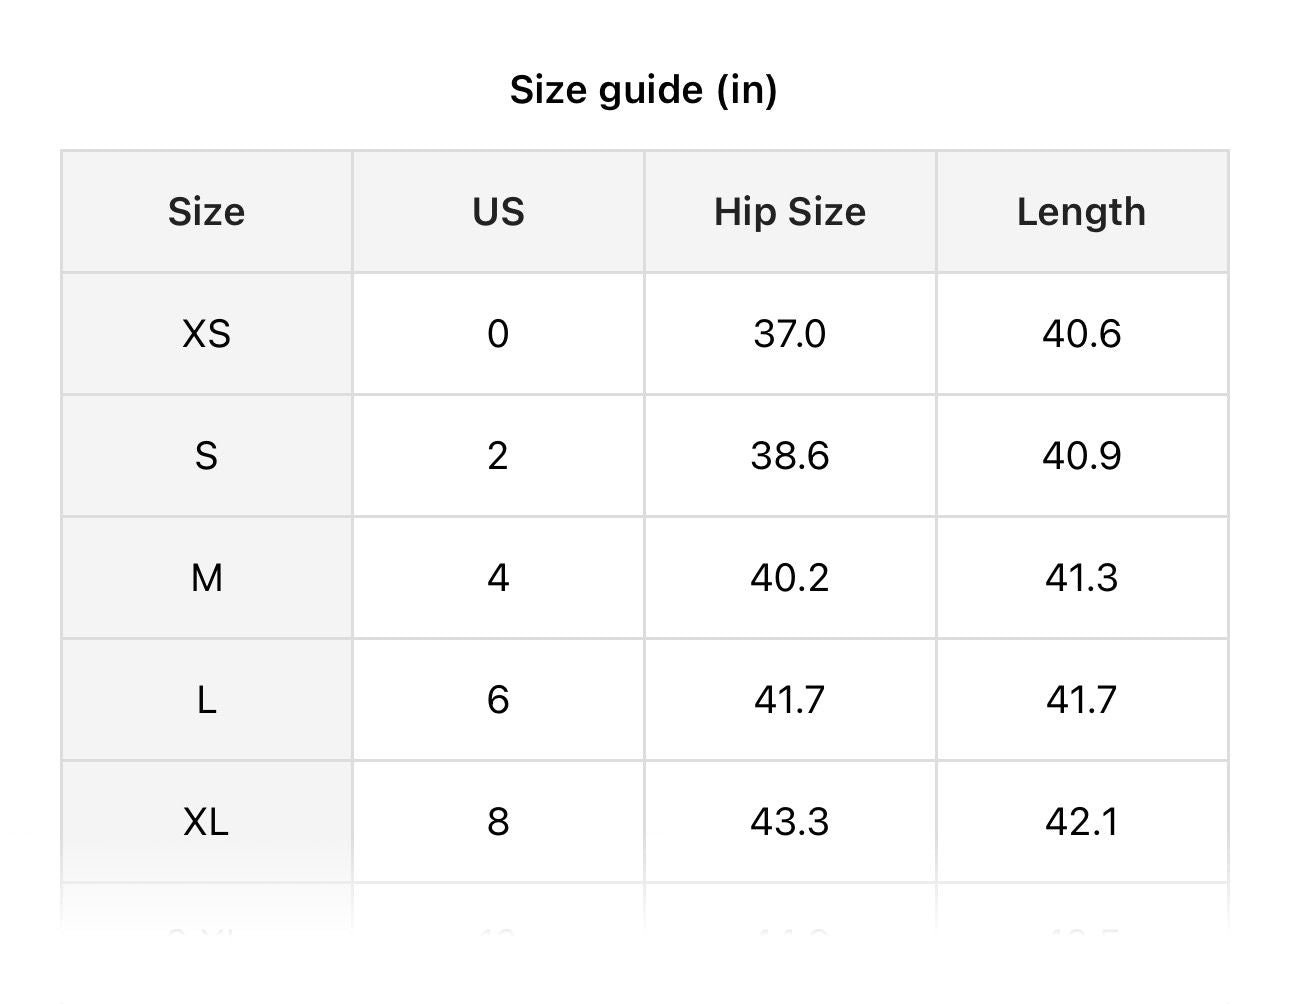Click US size 4 cell
The height and width of the screenshot is (1004, 1290).
pos(498,578)
